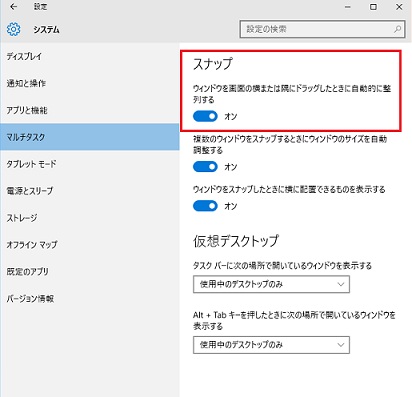
Task: Click the 仮想デスクトップ heading
Action: point(236,241)
